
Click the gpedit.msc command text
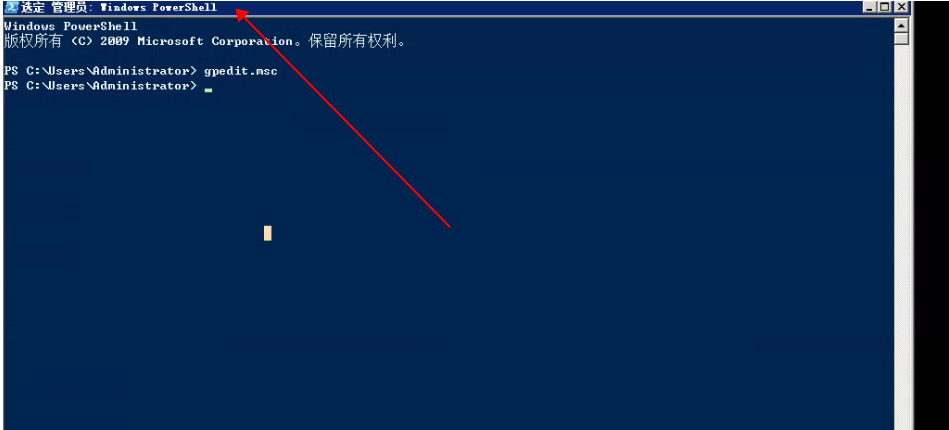241,71
